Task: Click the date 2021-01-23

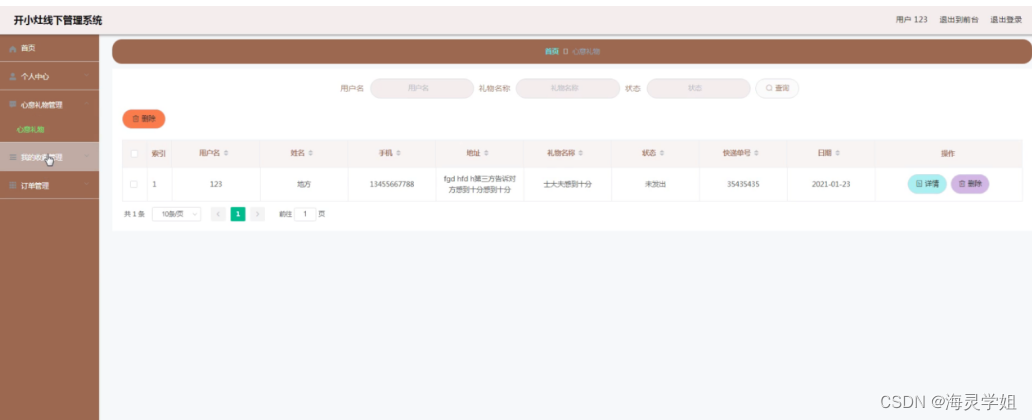Action: click(831, 184)
